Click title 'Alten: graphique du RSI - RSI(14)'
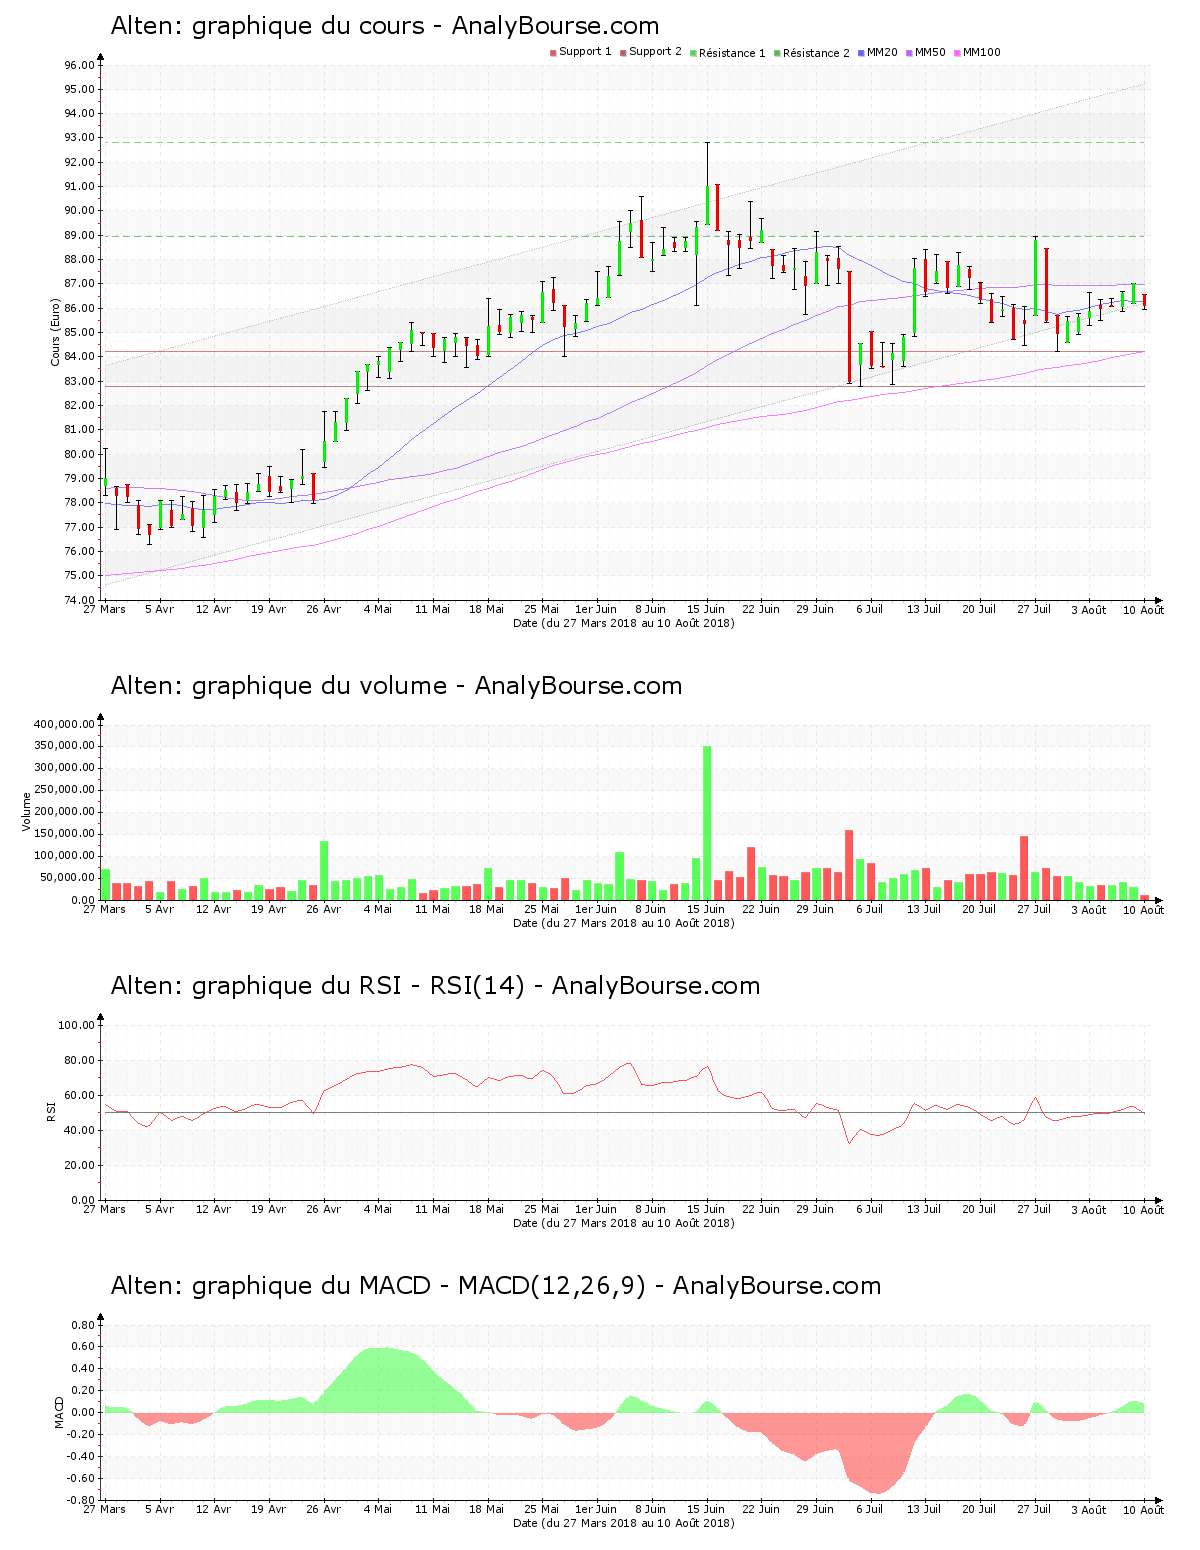This screenshot has width=1200, height=1550. (318, 986)
